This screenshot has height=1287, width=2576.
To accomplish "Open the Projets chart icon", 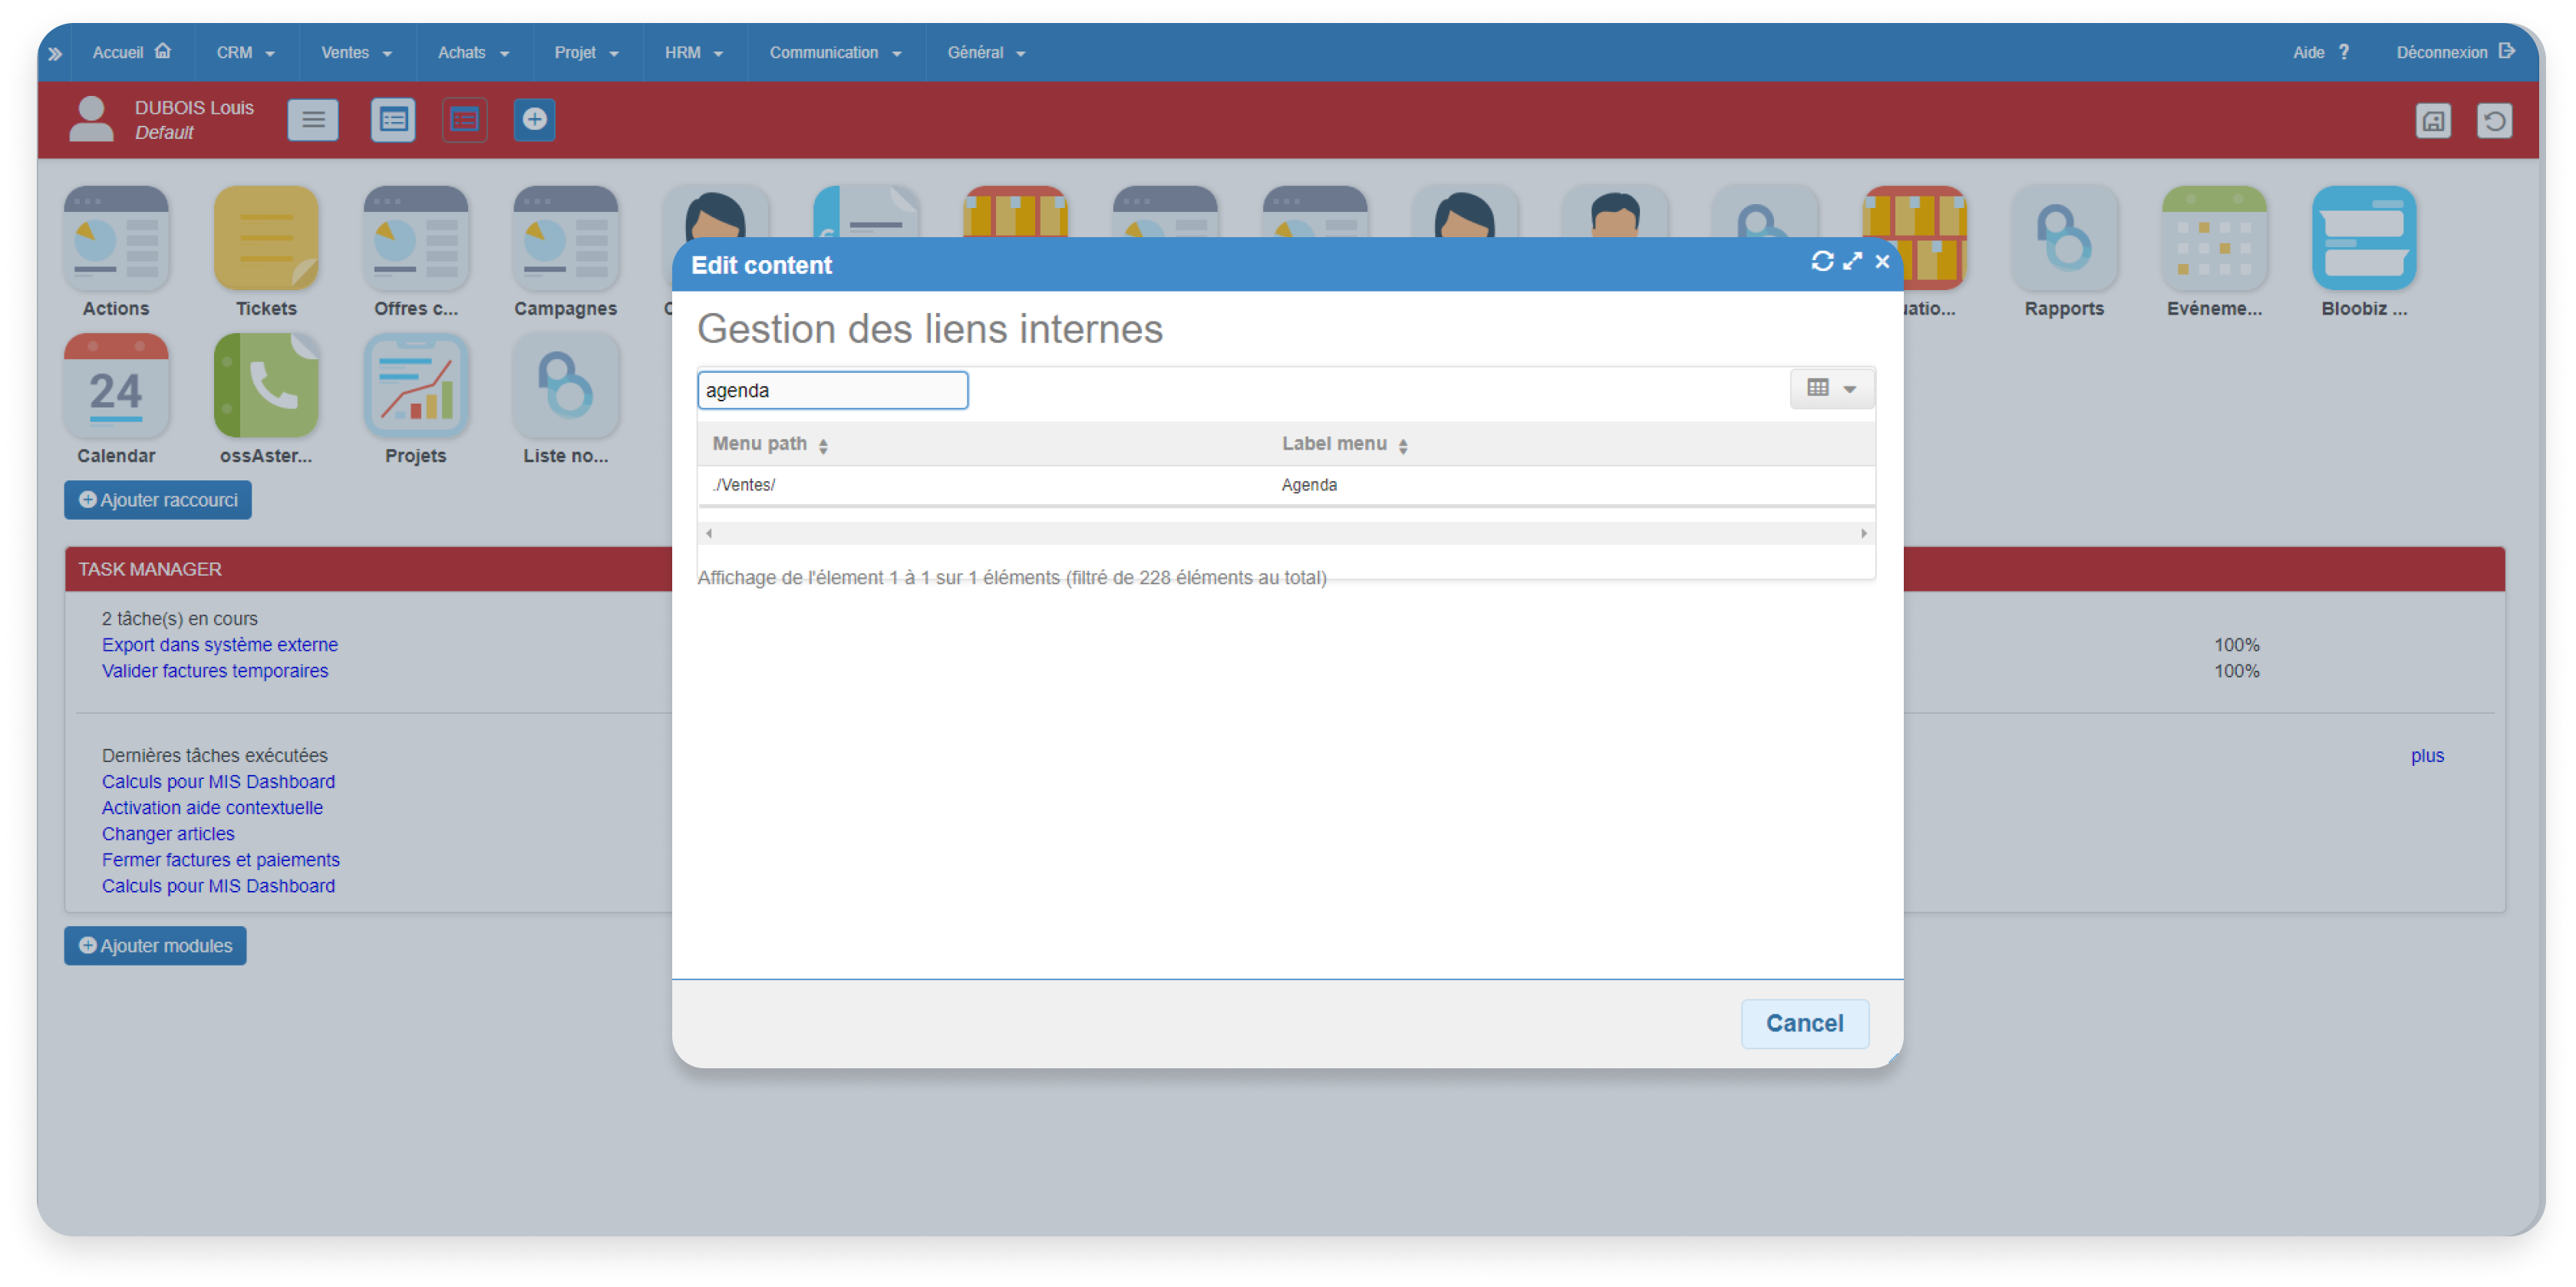I will coord(416,387).
